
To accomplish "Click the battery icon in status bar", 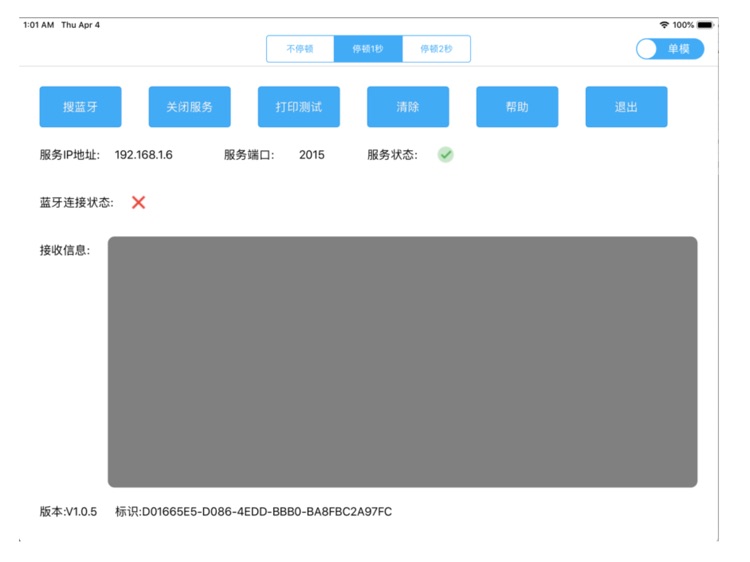I will pyautogui.click(x=705, y=24).
